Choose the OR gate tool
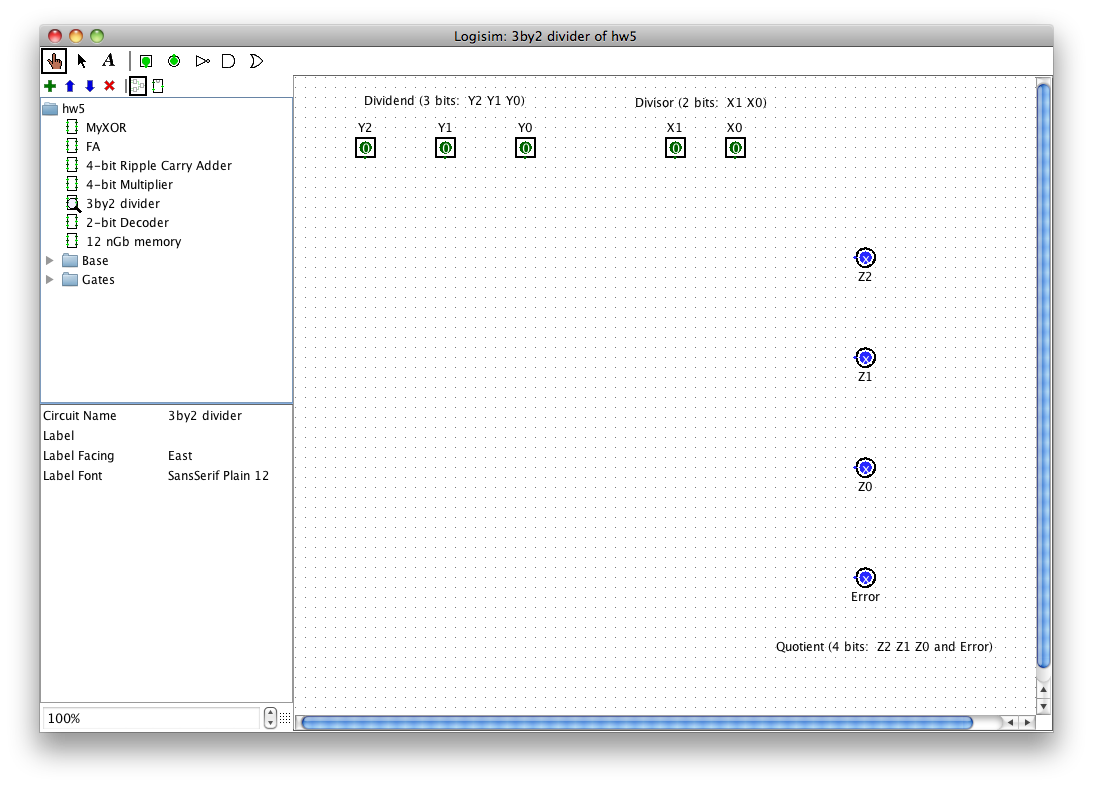 [x=256, y=61]
